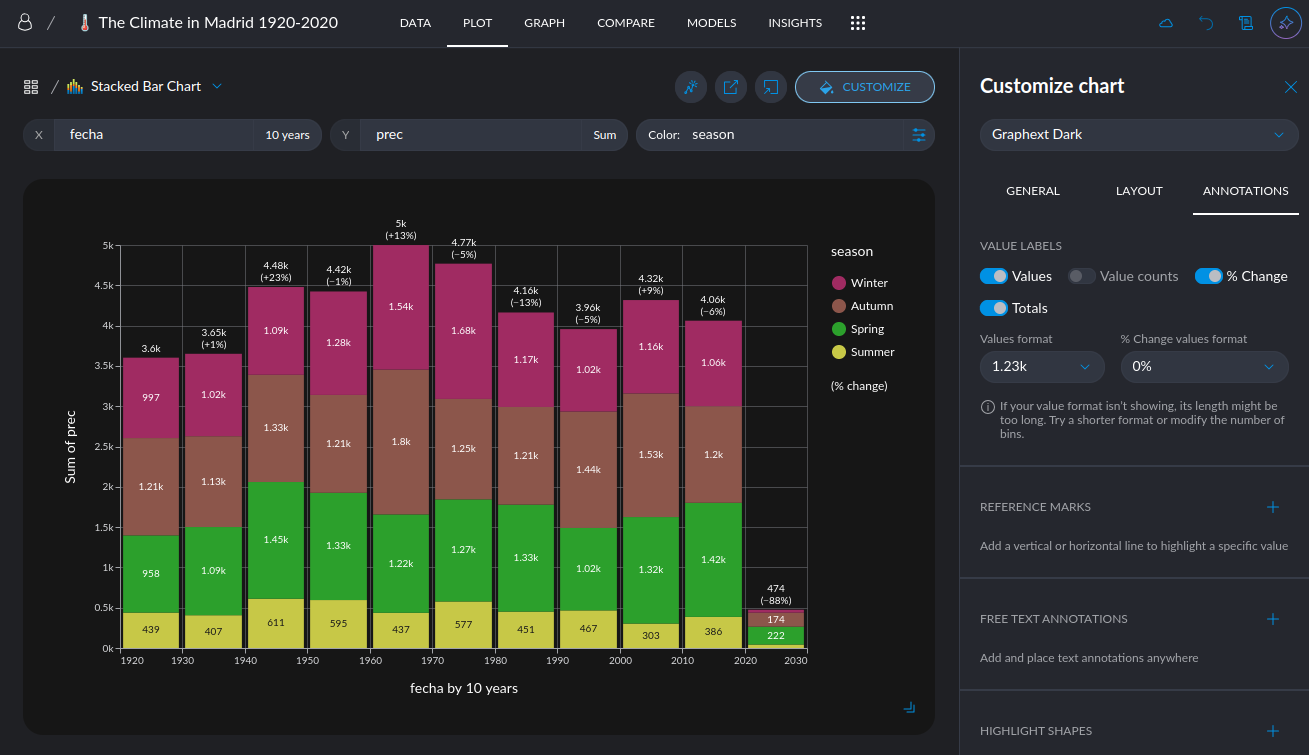
Task: Go to the MODELS tab
Action: pyautogui.click(x=712, y=23)
